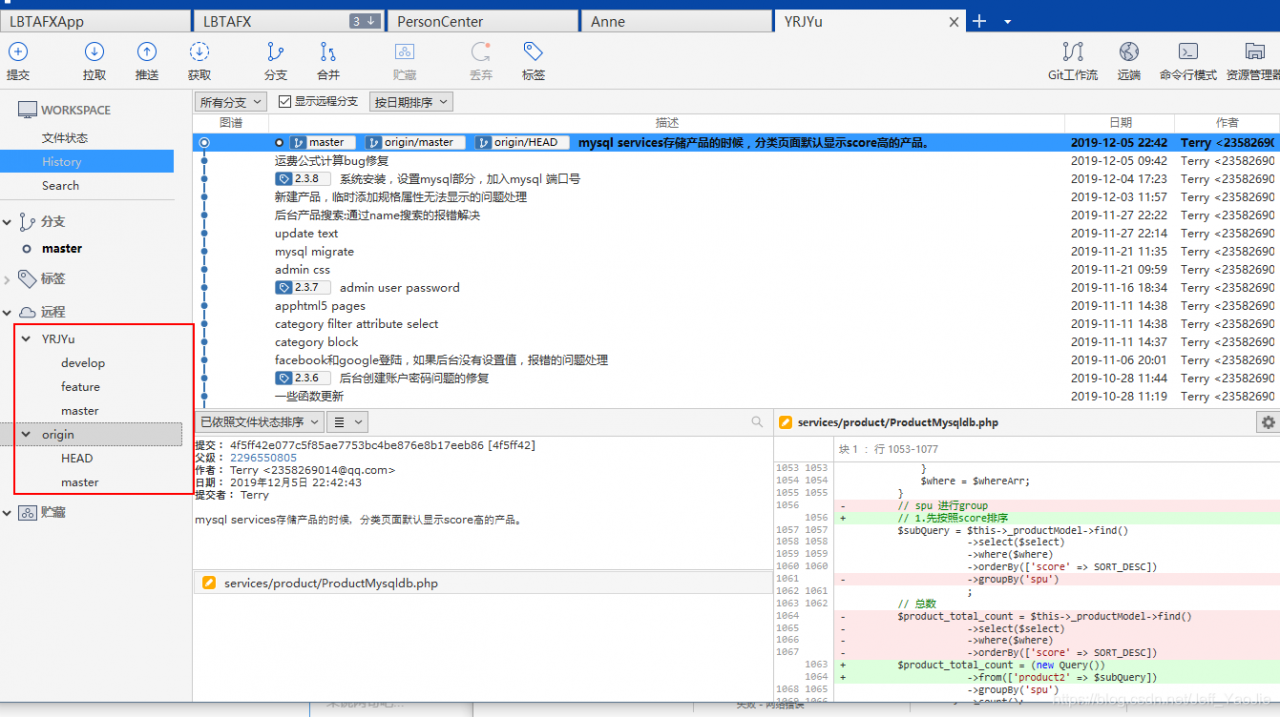Viewport: 1280px width, 717px height.
Task: Select the commit 'update text'
Action: pyautogui.click(x=306, y=234)
